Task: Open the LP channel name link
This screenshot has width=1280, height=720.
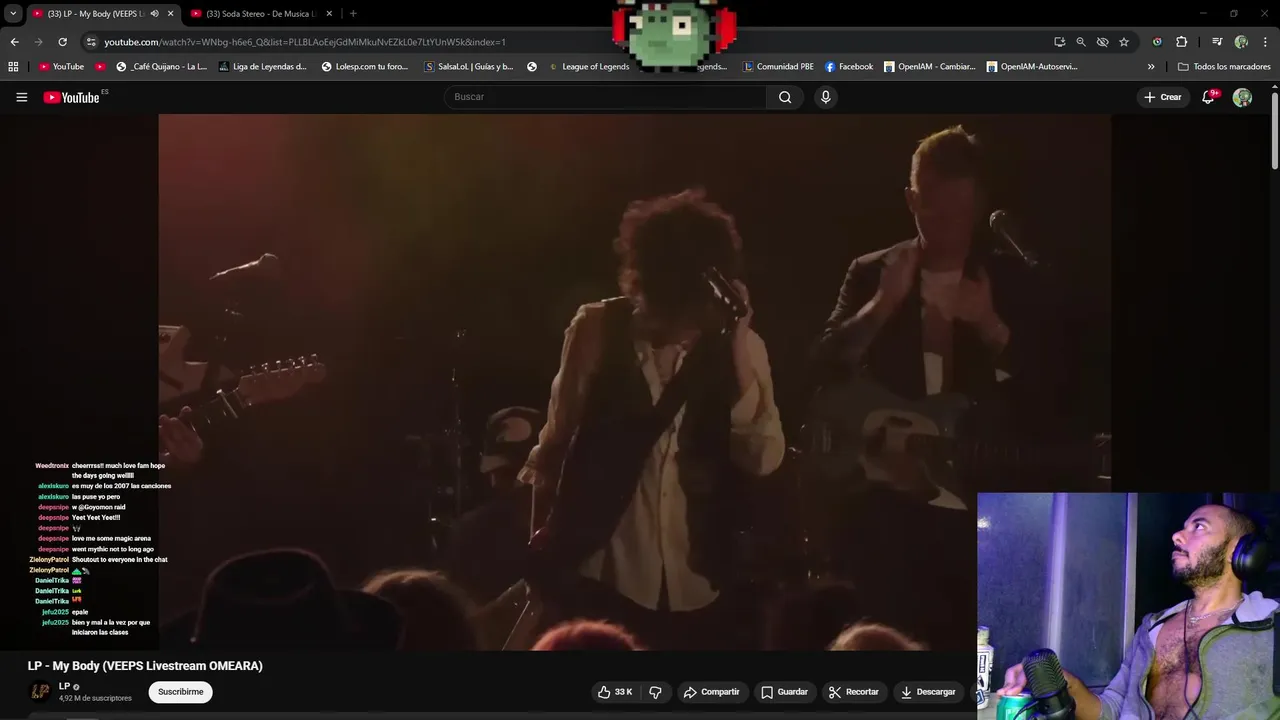Action: [x=64, y=686]
